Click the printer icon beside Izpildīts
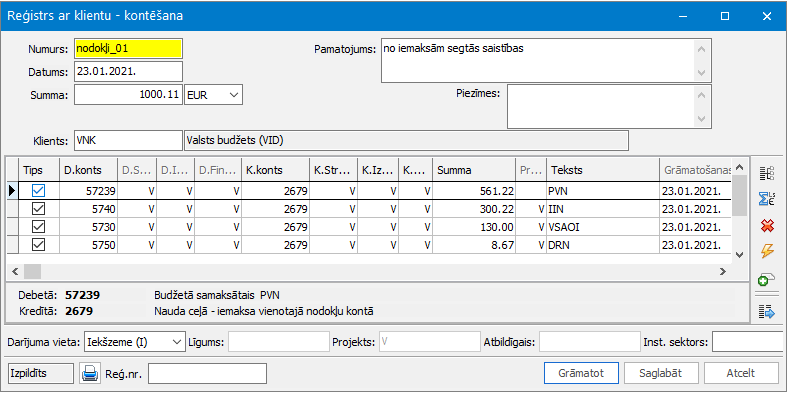Image resolution: width=788 pixels, height=393 pixels. point(90,373)
